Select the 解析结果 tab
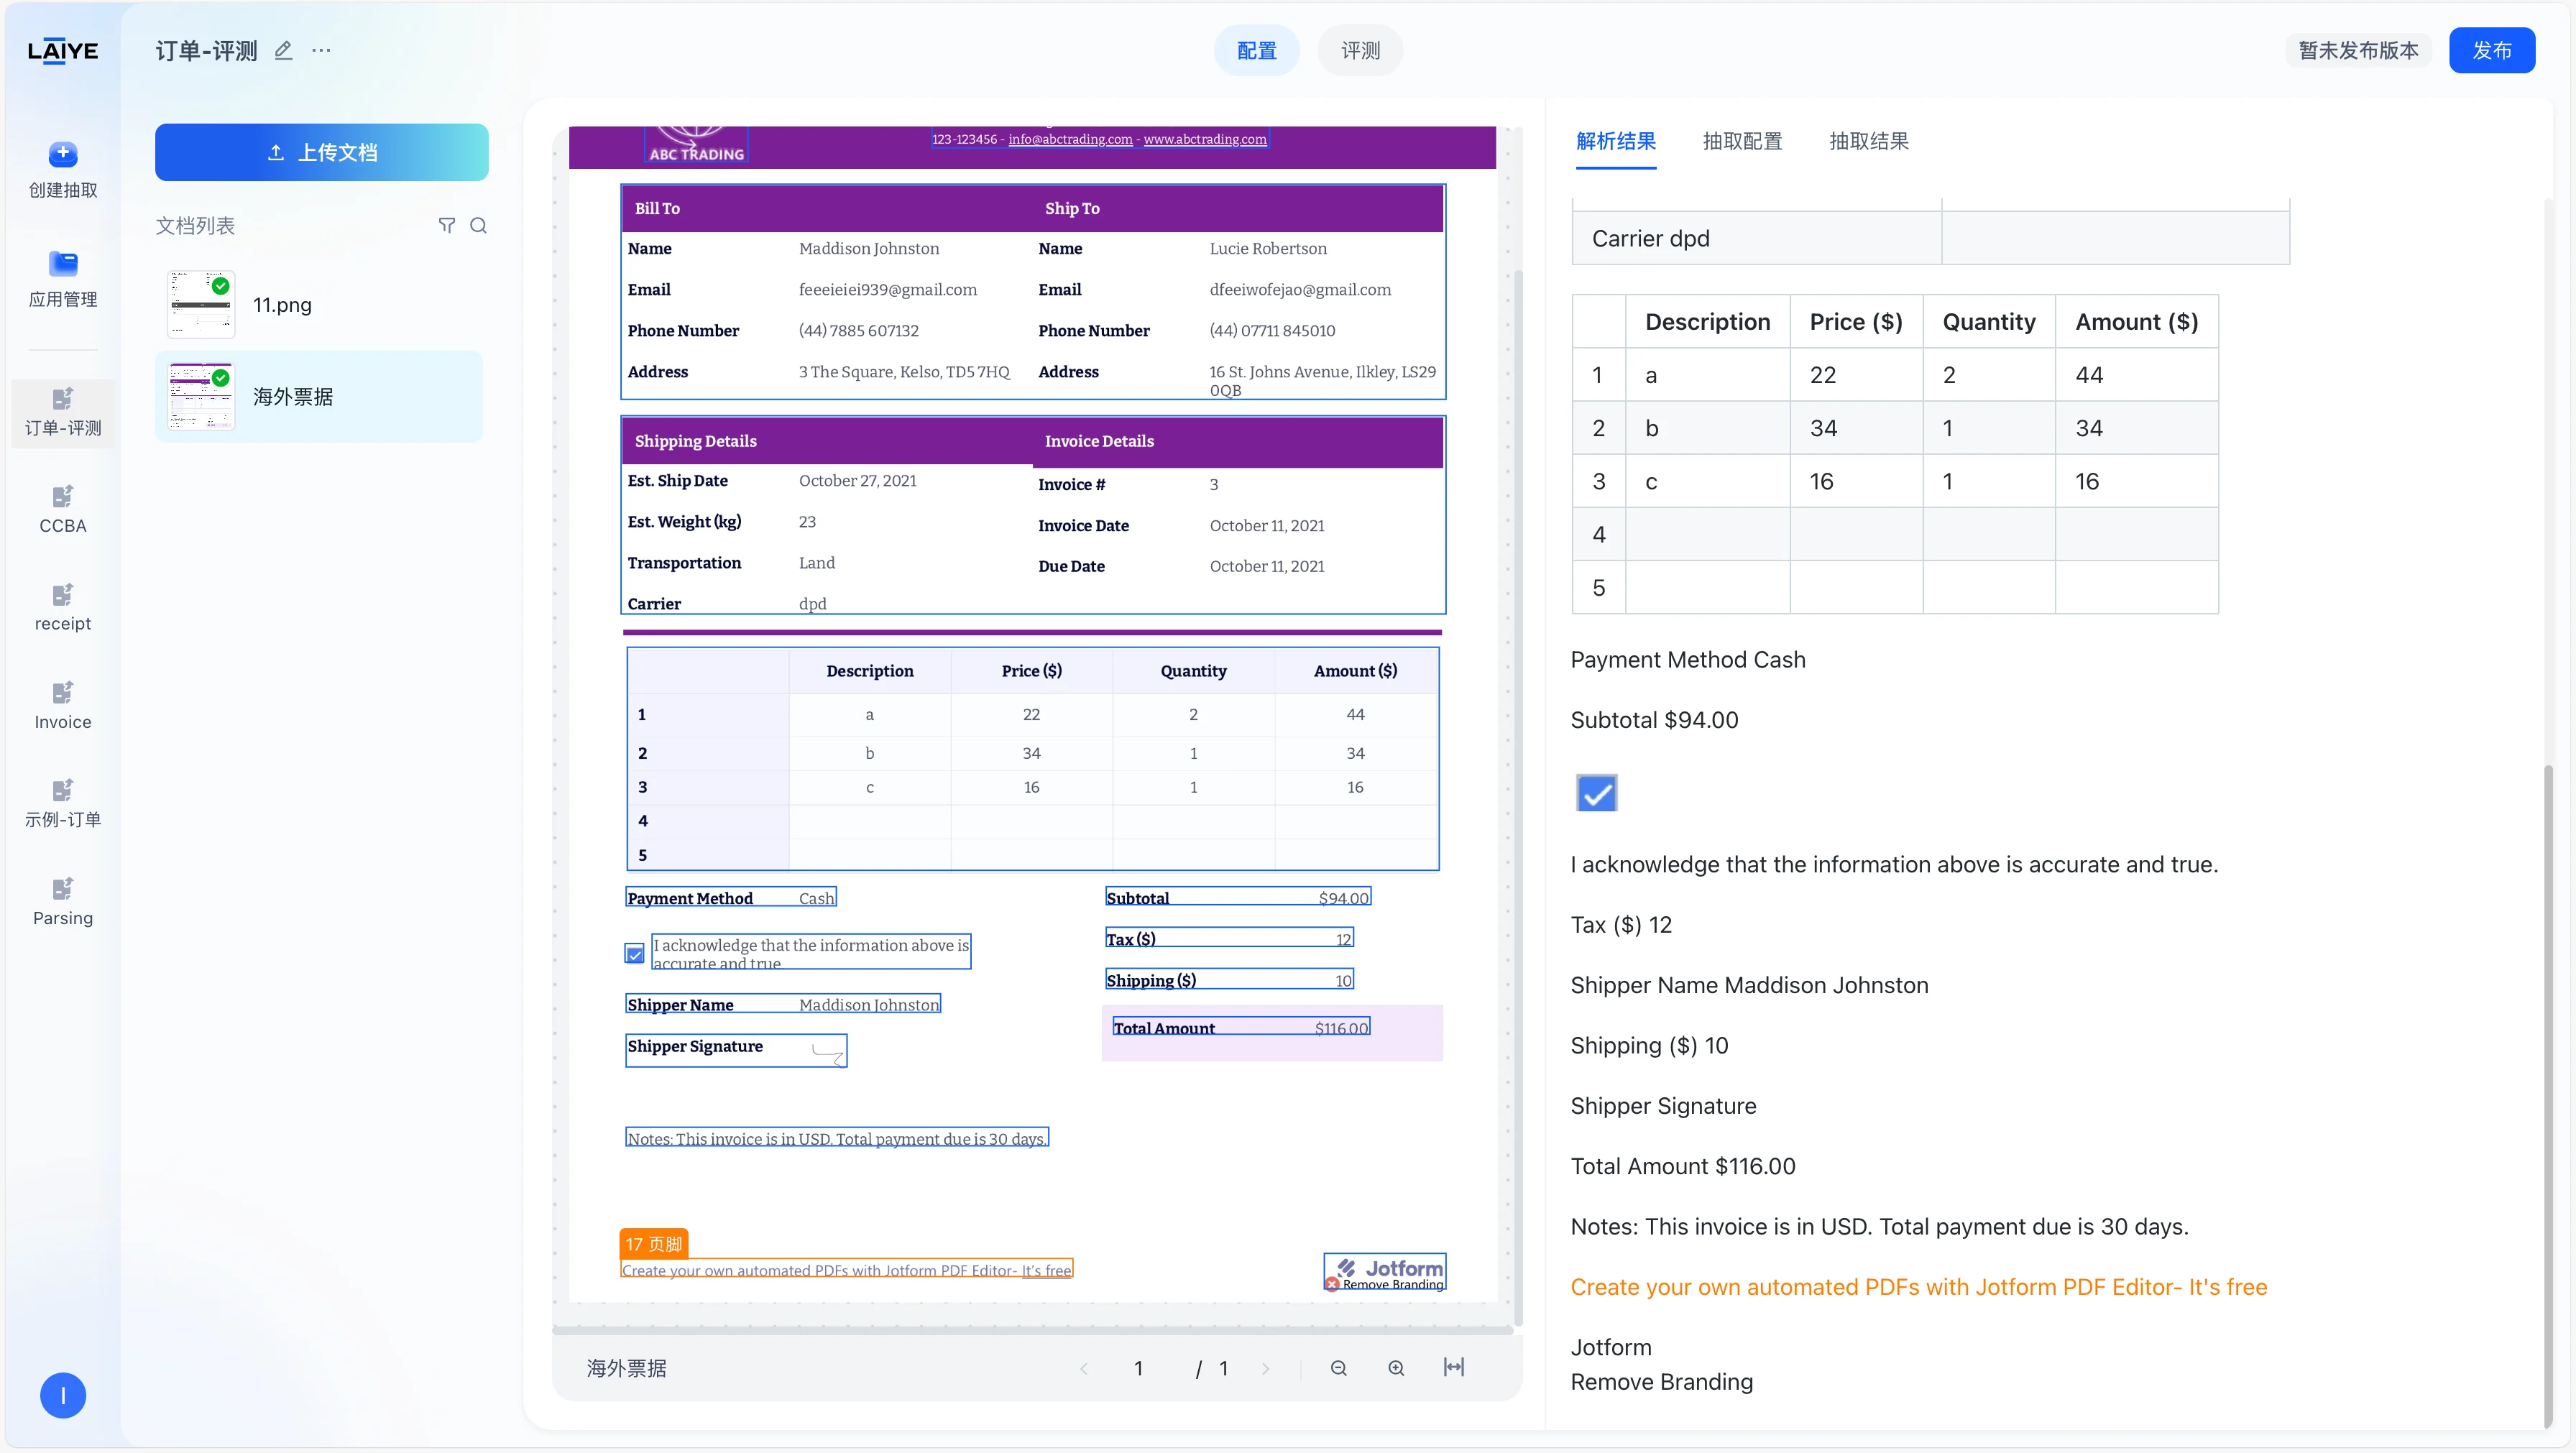Image resolution: width=2576 pixels, height=1453 pixels. click(1616, 141)
